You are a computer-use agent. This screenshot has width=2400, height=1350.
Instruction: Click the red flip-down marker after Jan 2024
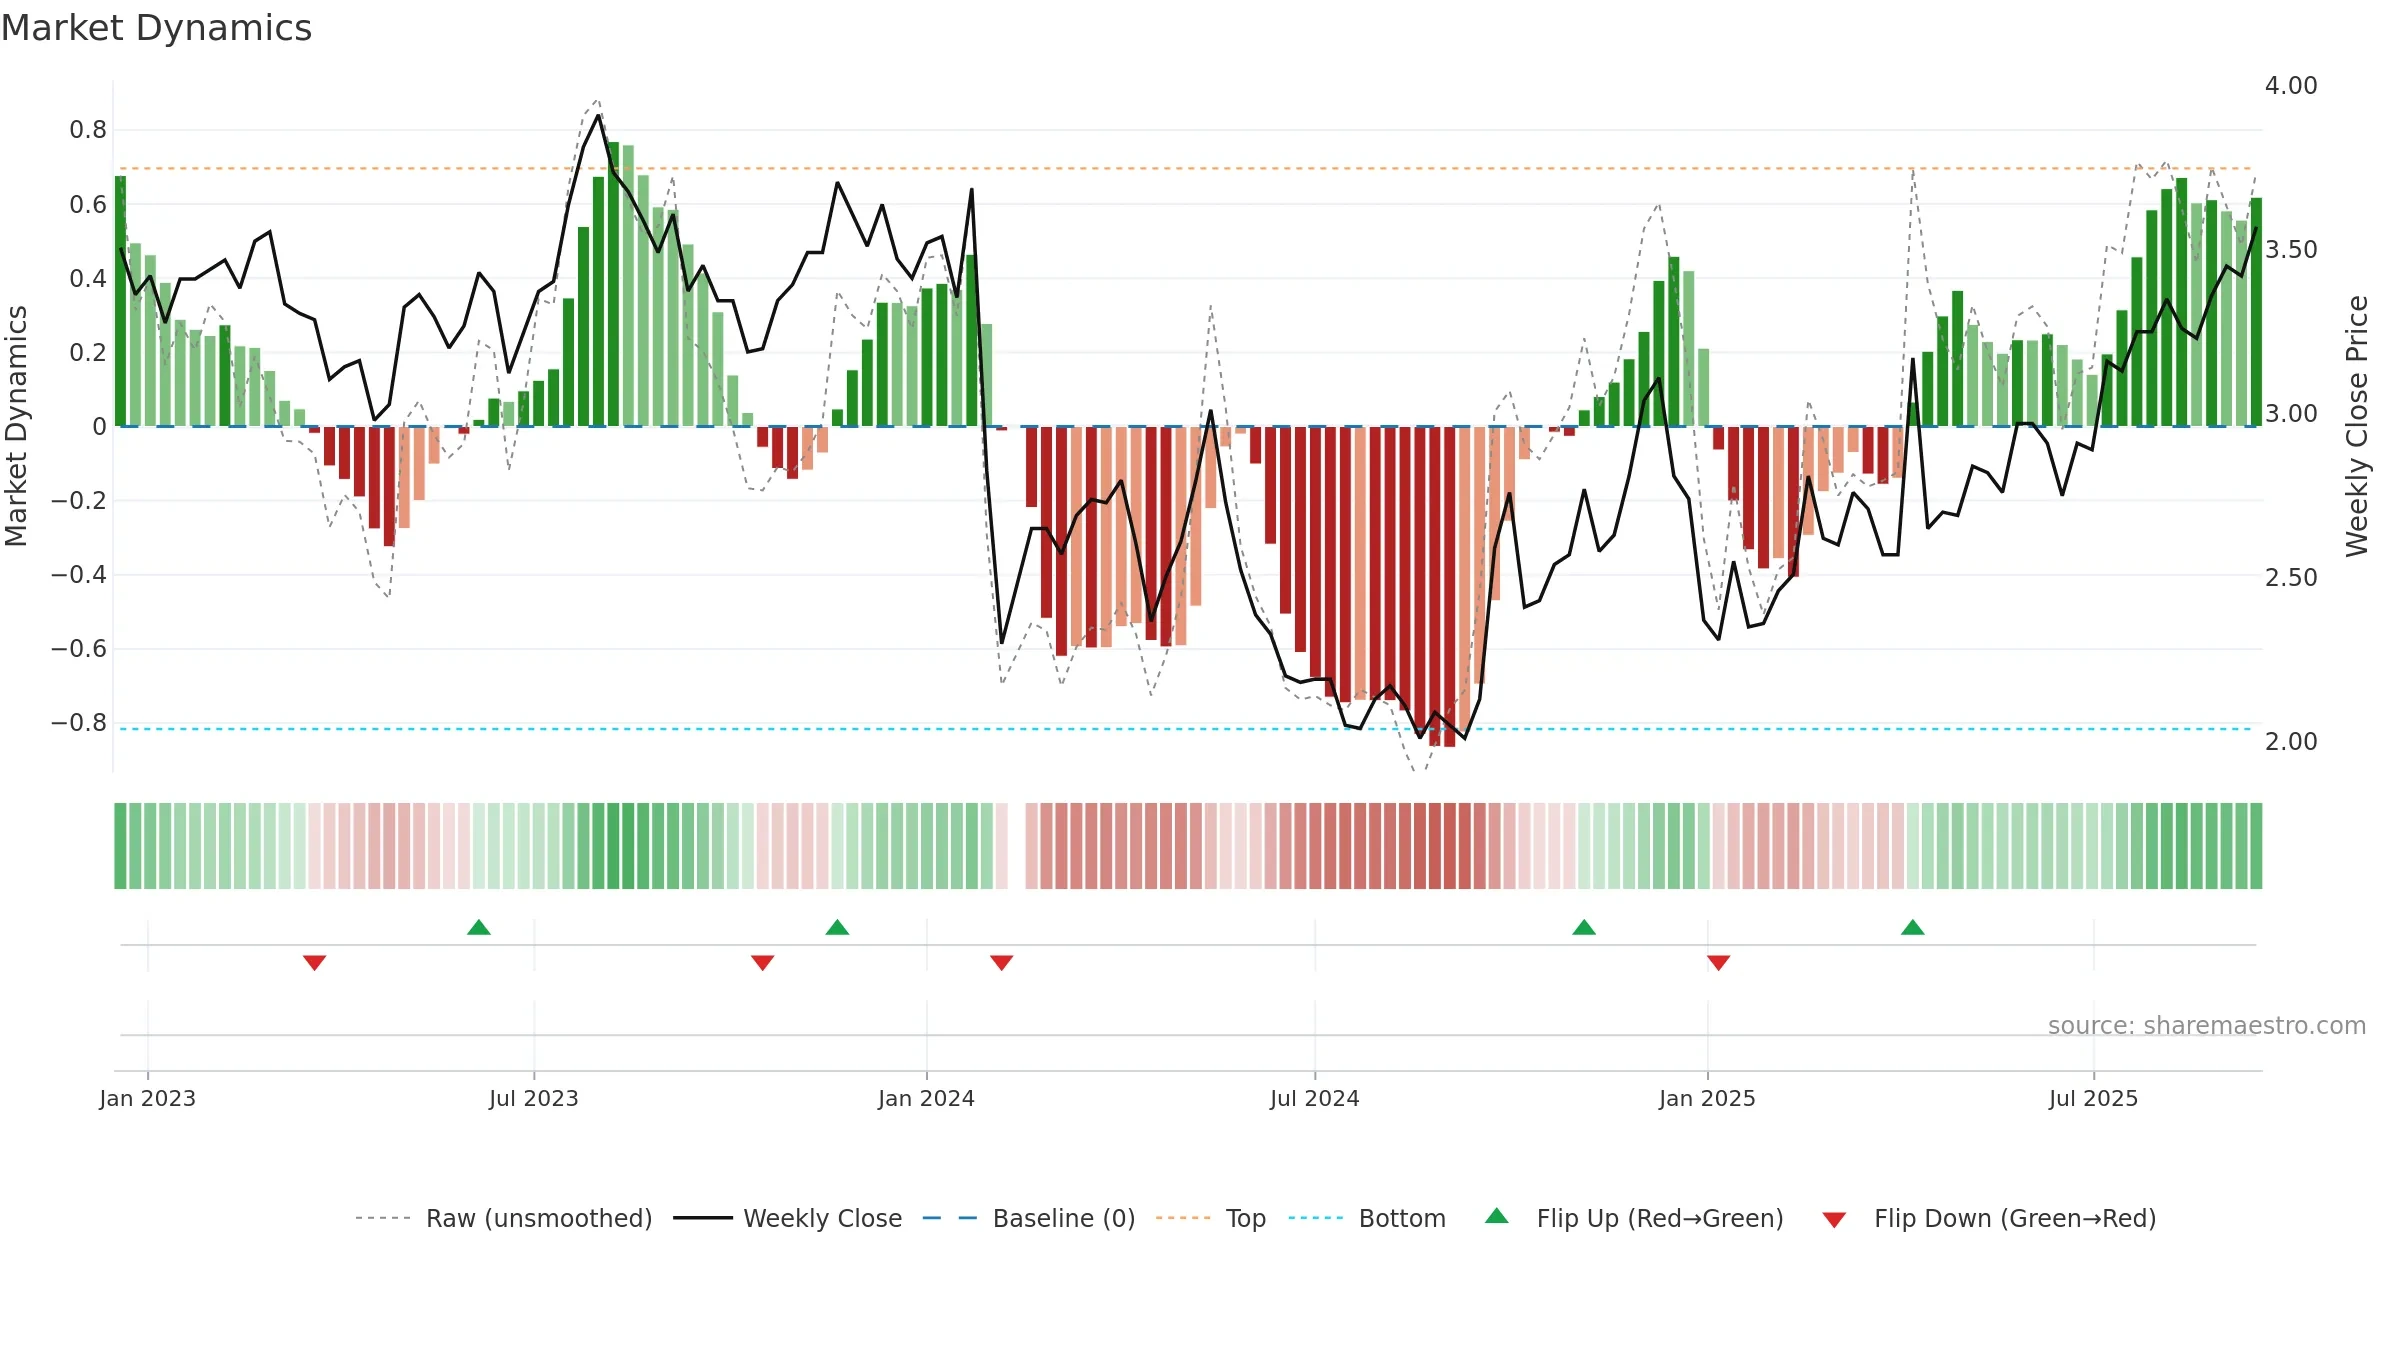coord(1001,962)
